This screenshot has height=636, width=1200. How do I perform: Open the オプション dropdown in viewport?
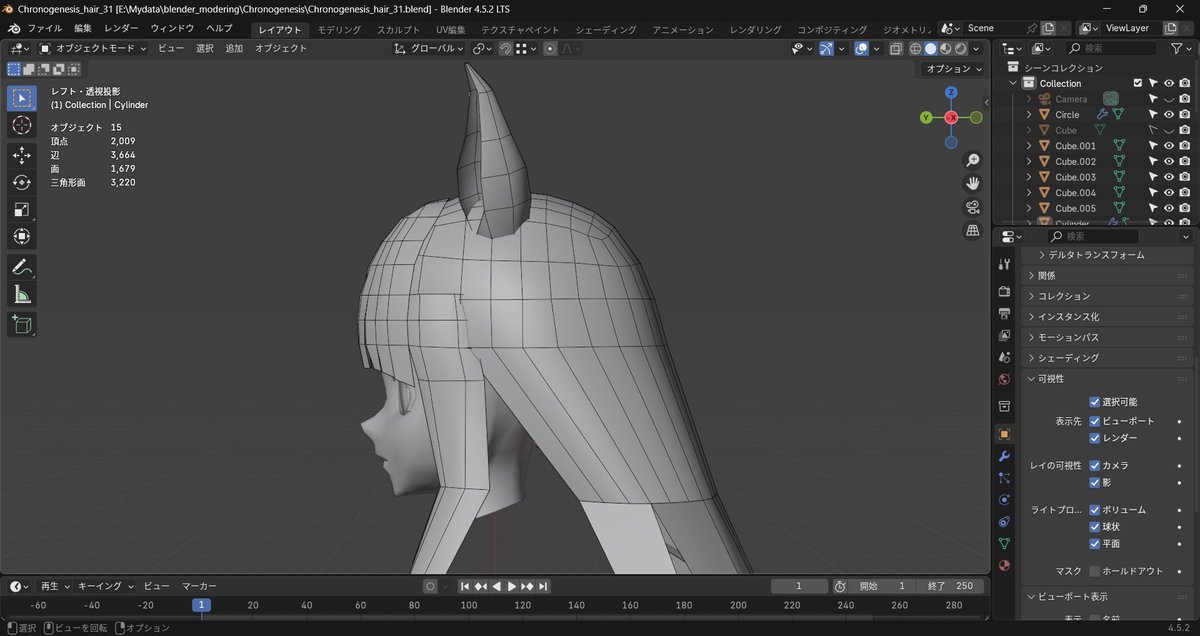(x=953, y=69)
